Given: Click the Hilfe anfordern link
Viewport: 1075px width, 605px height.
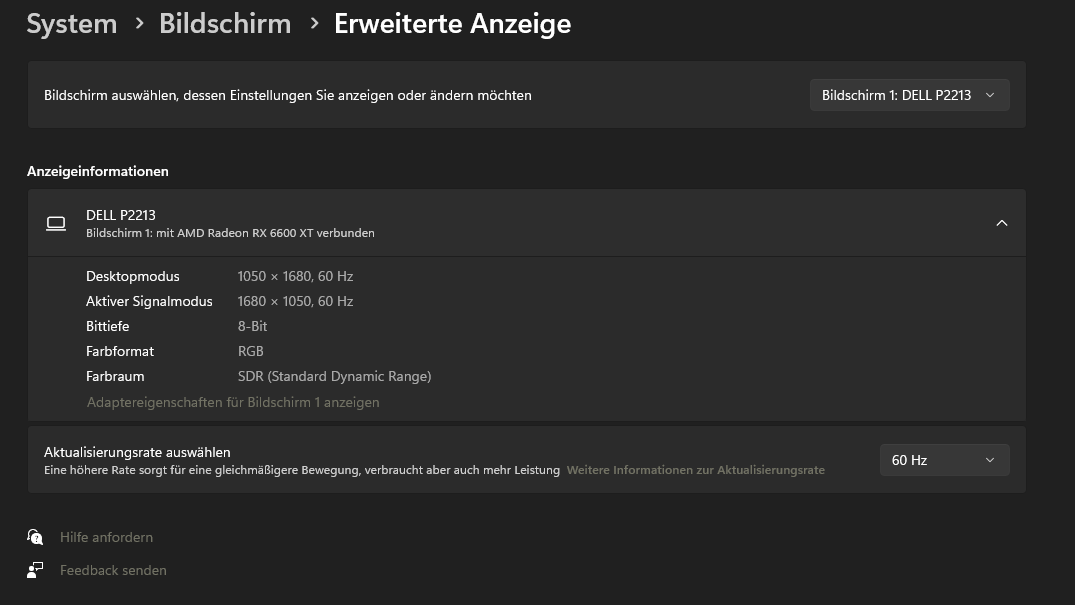Looking at the screenshot, I should (106, 537).
